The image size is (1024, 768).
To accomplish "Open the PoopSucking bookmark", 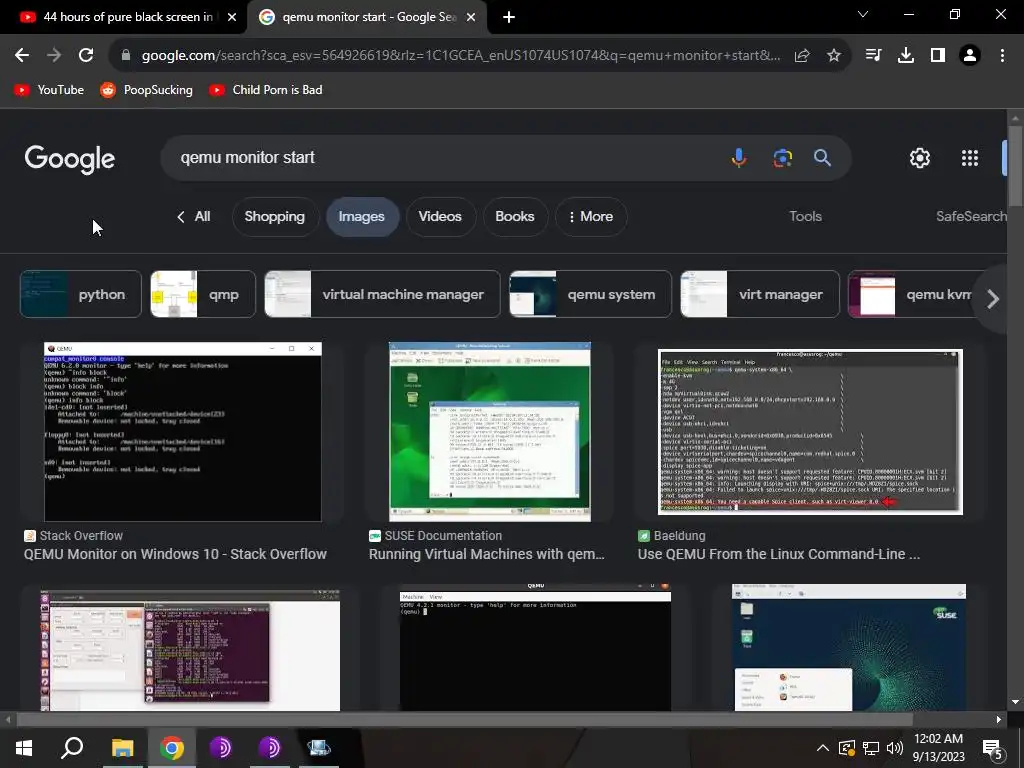I will click(146, 90).
